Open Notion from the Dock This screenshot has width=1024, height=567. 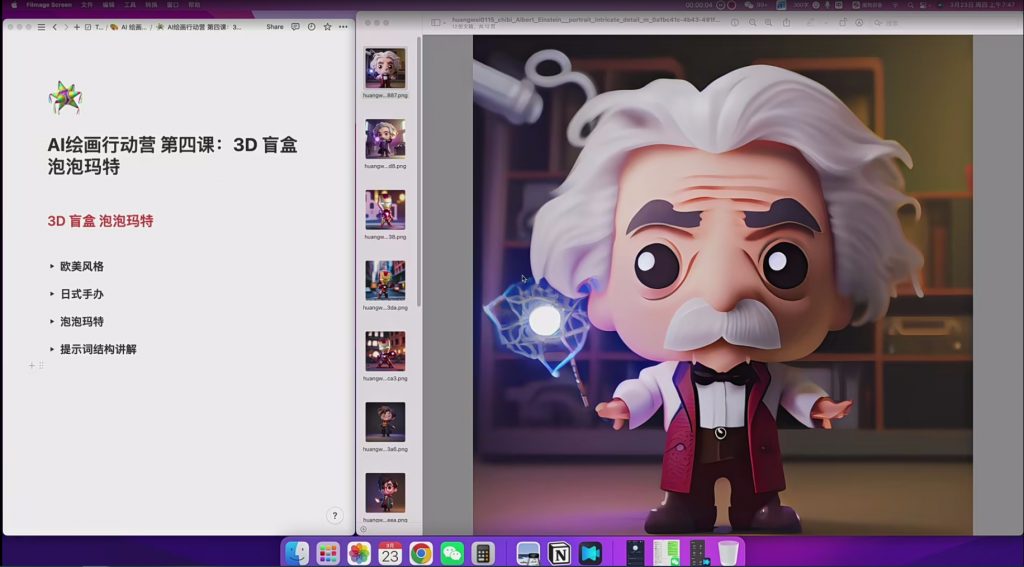[559, 553]
